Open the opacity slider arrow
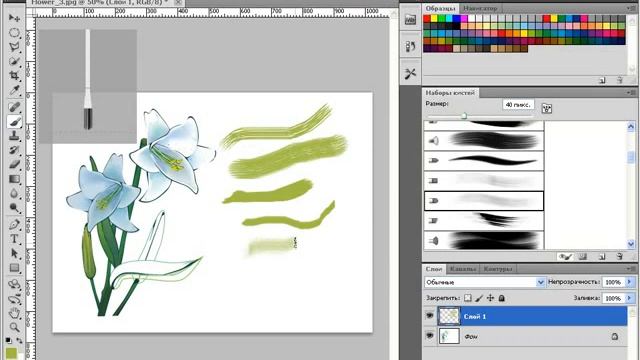Screen dimensions: 640x360 click(x=629, y=282)
